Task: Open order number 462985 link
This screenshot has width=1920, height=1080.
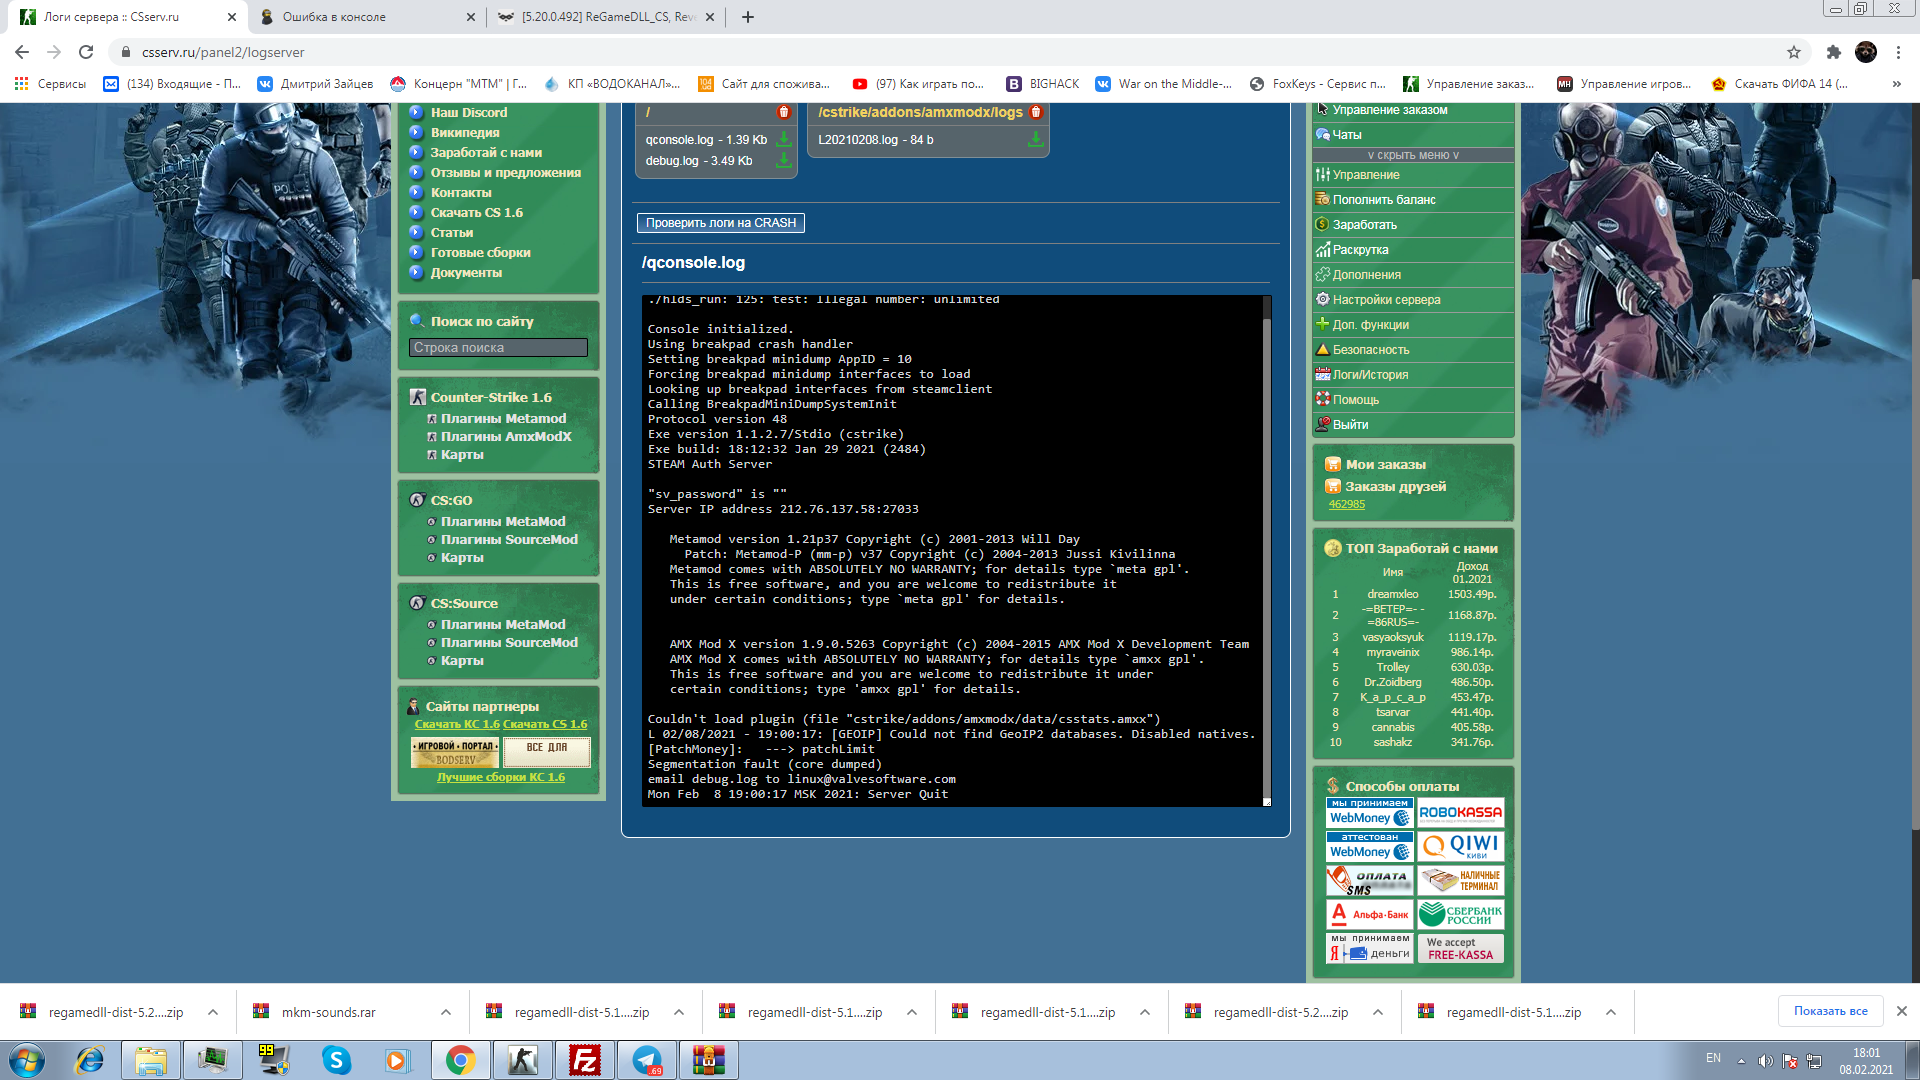Action: coord(1346,505)
